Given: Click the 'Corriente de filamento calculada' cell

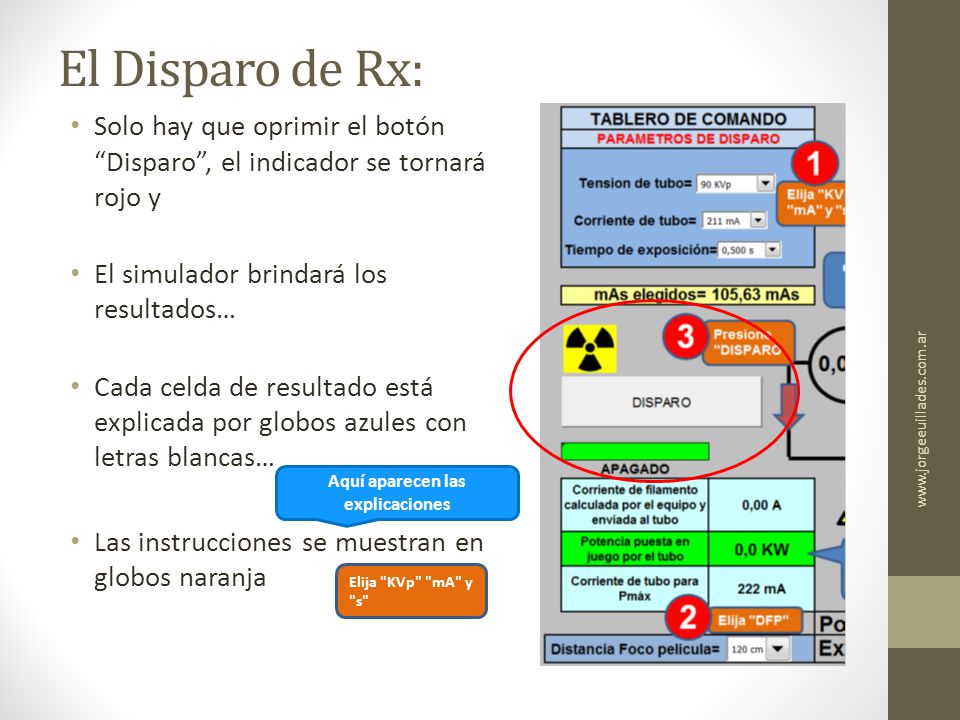Looking at the screenshot, I should (635, 505).
